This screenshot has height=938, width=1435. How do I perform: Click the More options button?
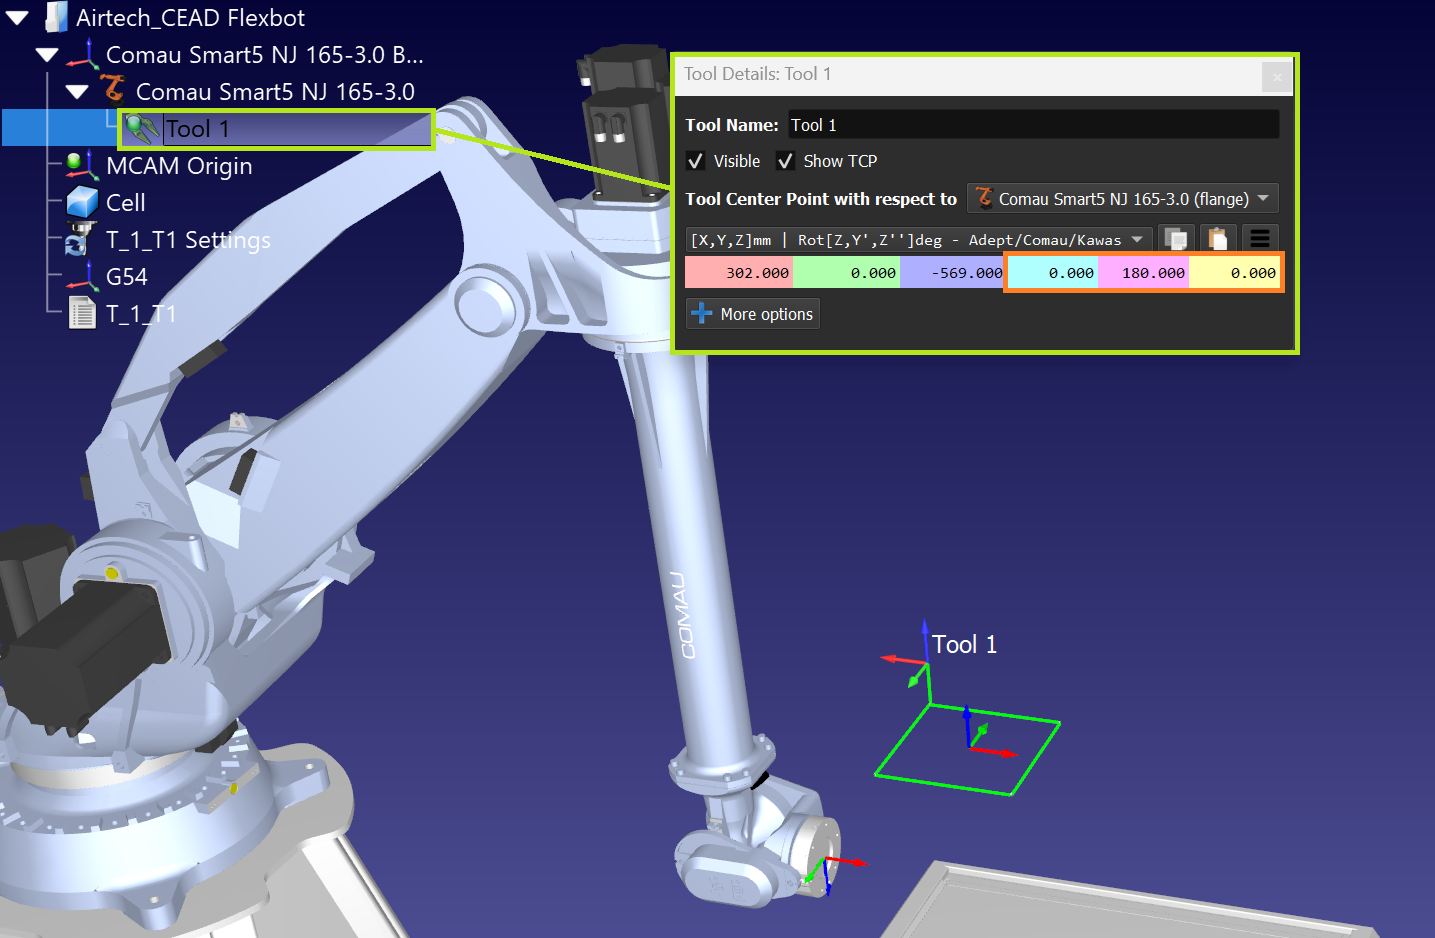coord(753,314)
